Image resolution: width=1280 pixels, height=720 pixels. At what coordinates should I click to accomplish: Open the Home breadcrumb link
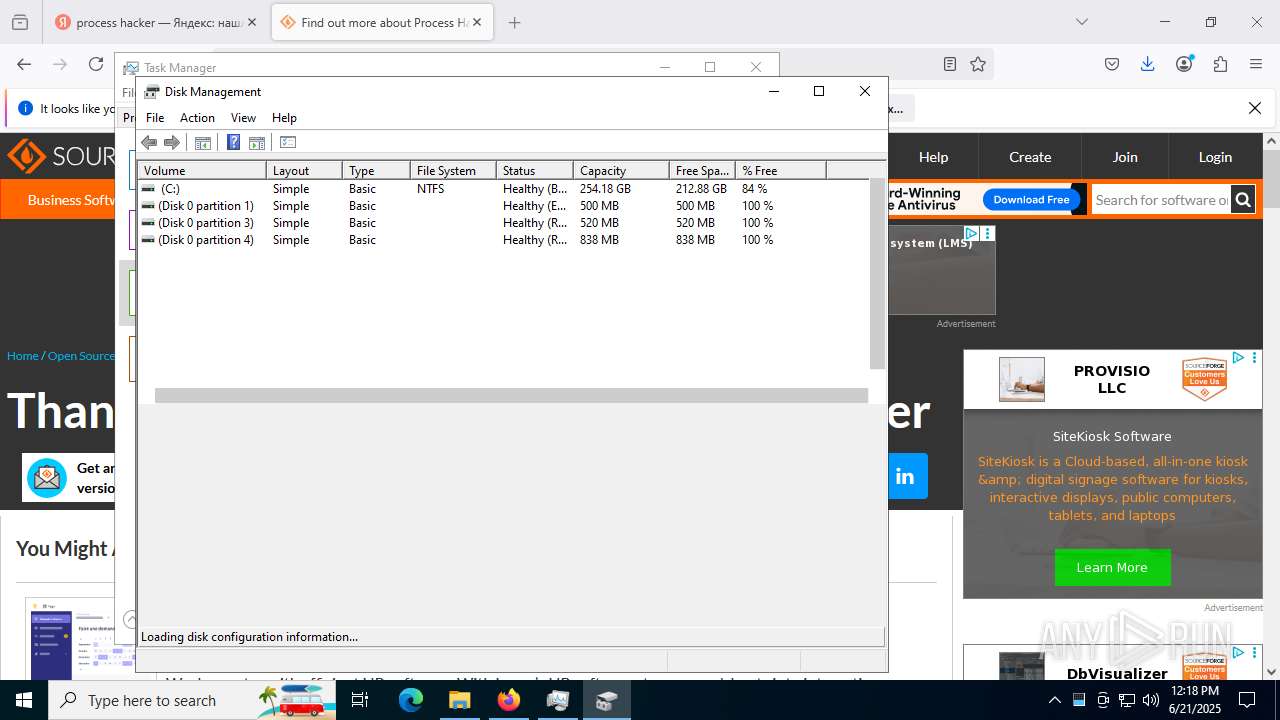click(x=22, y=356)
